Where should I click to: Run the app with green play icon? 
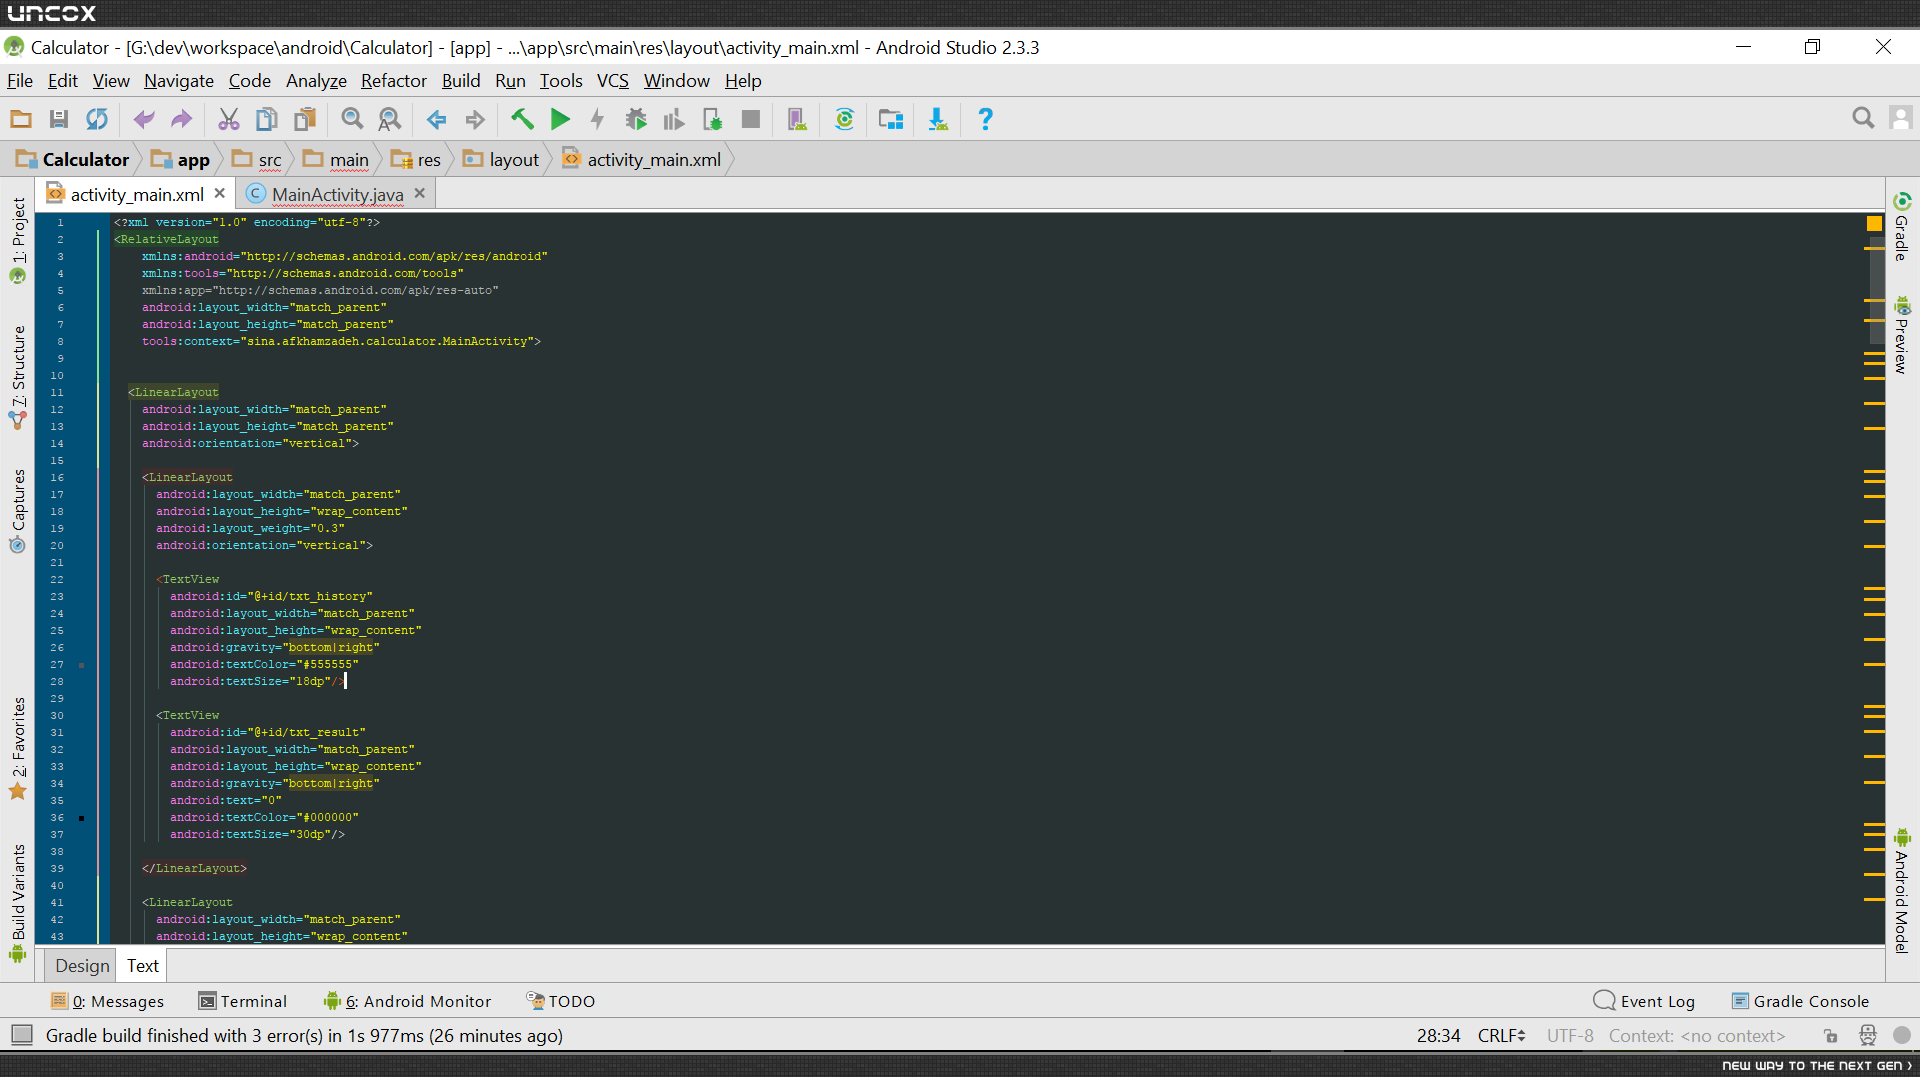560,120
